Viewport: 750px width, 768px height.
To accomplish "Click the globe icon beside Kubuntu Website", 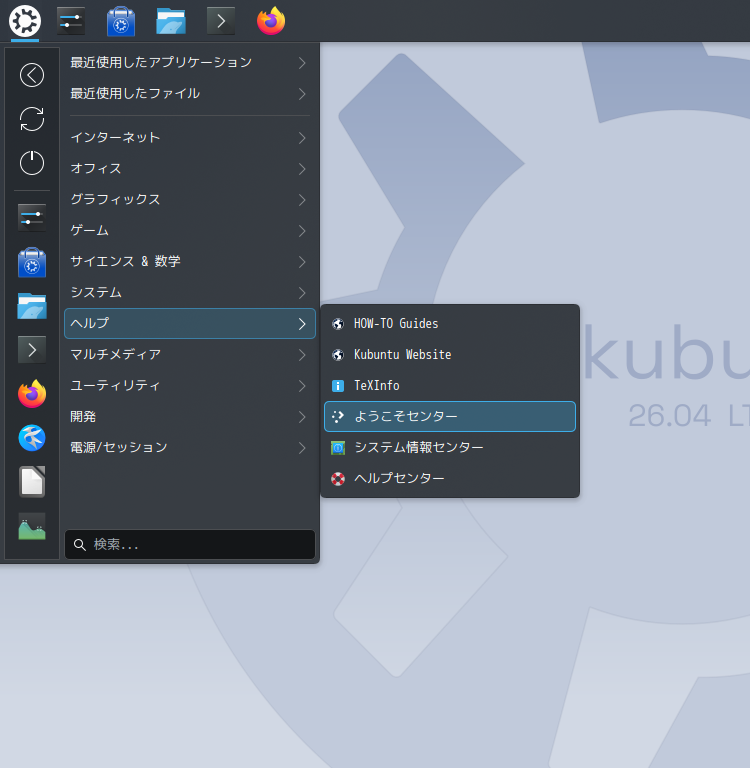I will point(338,355).
